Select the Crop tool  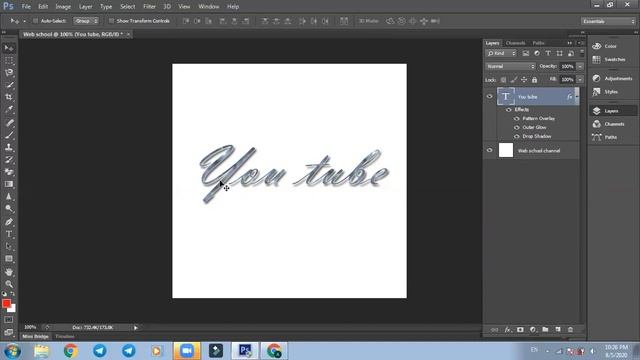click(9, 97)
